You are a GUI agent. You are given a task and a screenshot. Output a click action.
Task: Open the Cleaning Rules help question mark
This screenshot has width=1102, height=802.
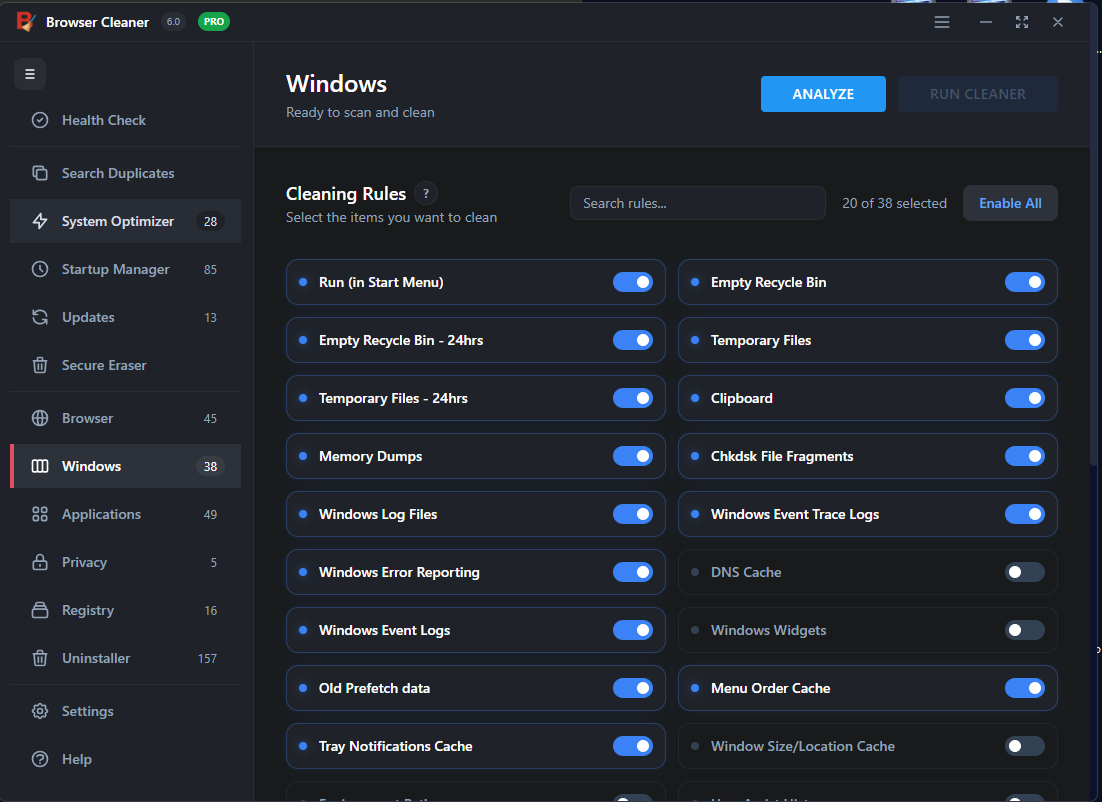426,194
